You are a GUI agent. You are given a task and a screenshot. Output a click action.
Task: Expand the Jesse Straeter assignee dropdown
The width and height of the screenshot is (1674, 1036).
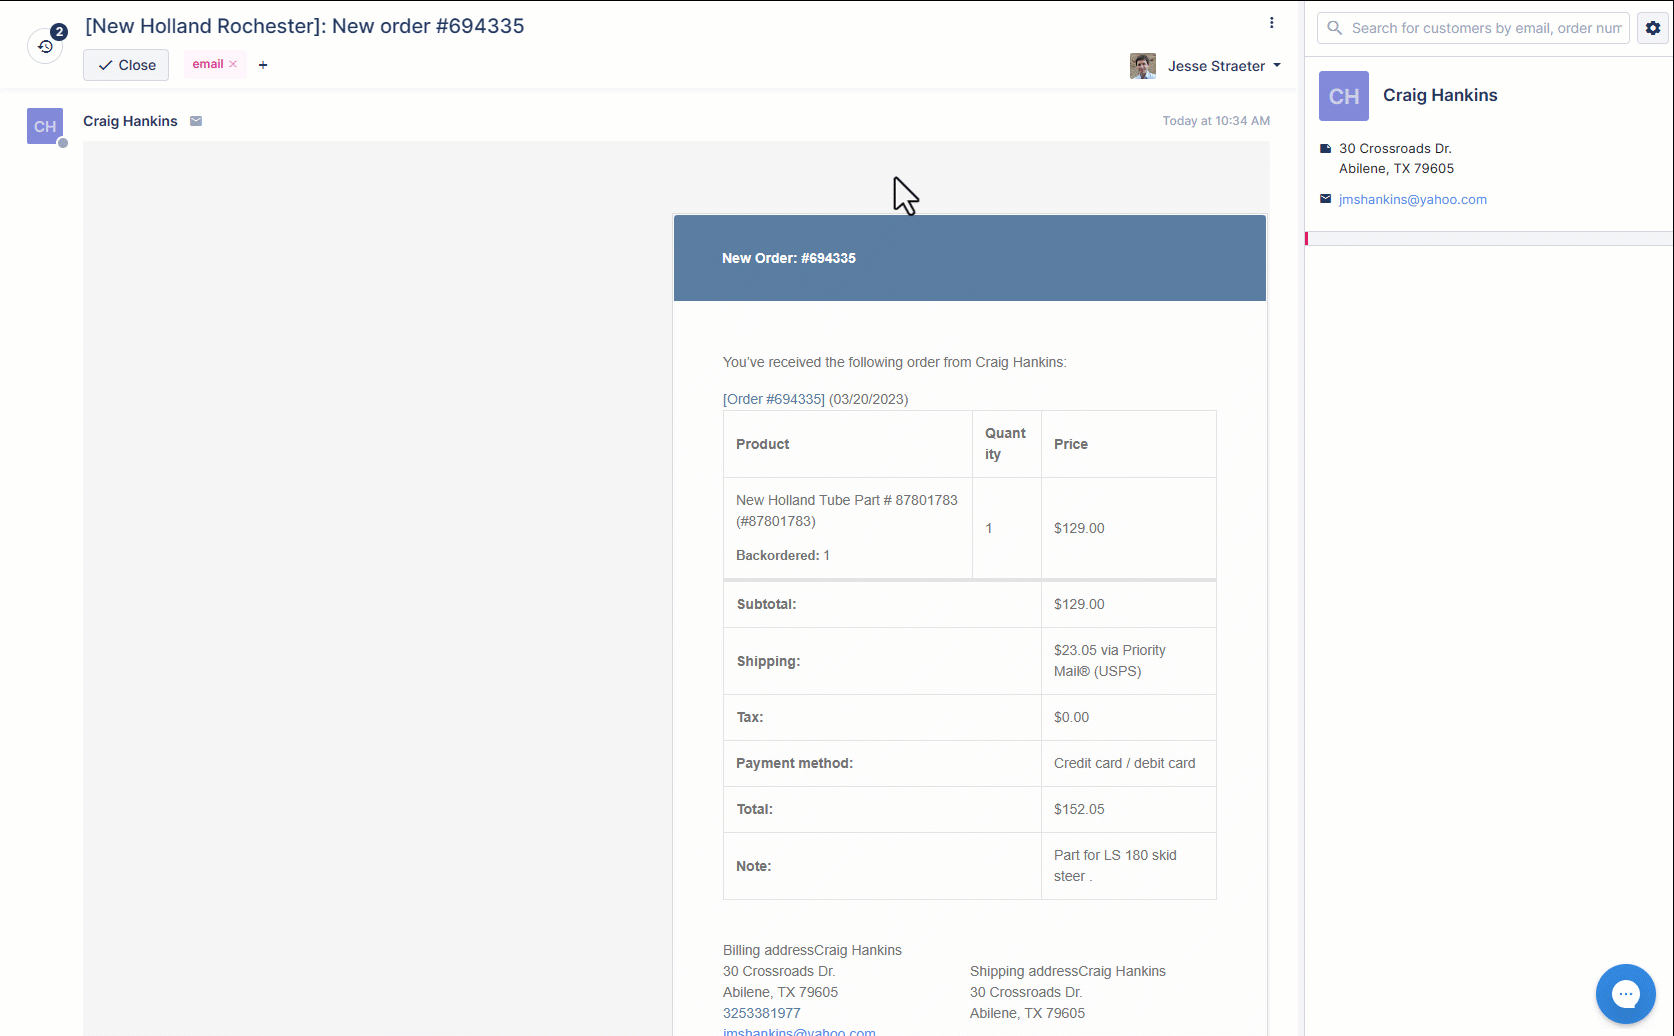pos(1277,66)
